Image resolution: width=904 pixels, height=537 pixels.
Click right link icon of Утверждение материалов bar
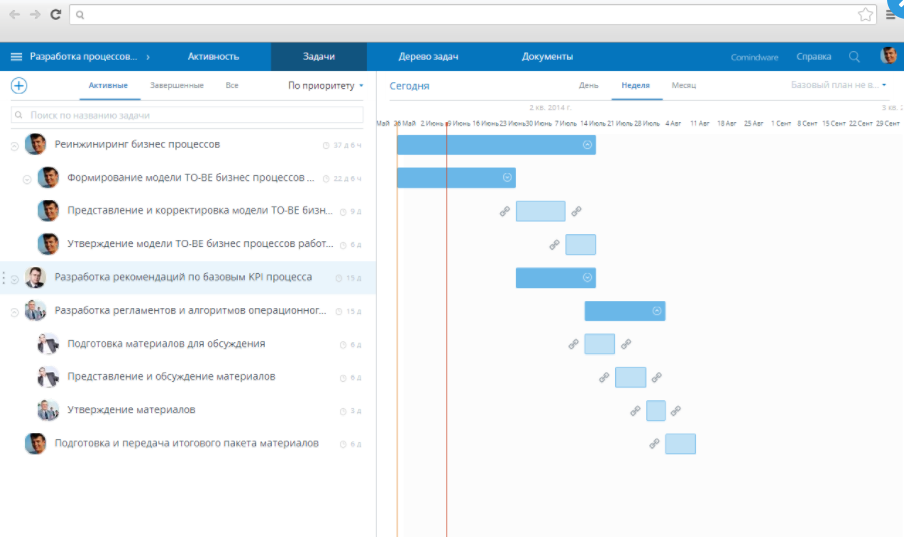pos(676,411)
